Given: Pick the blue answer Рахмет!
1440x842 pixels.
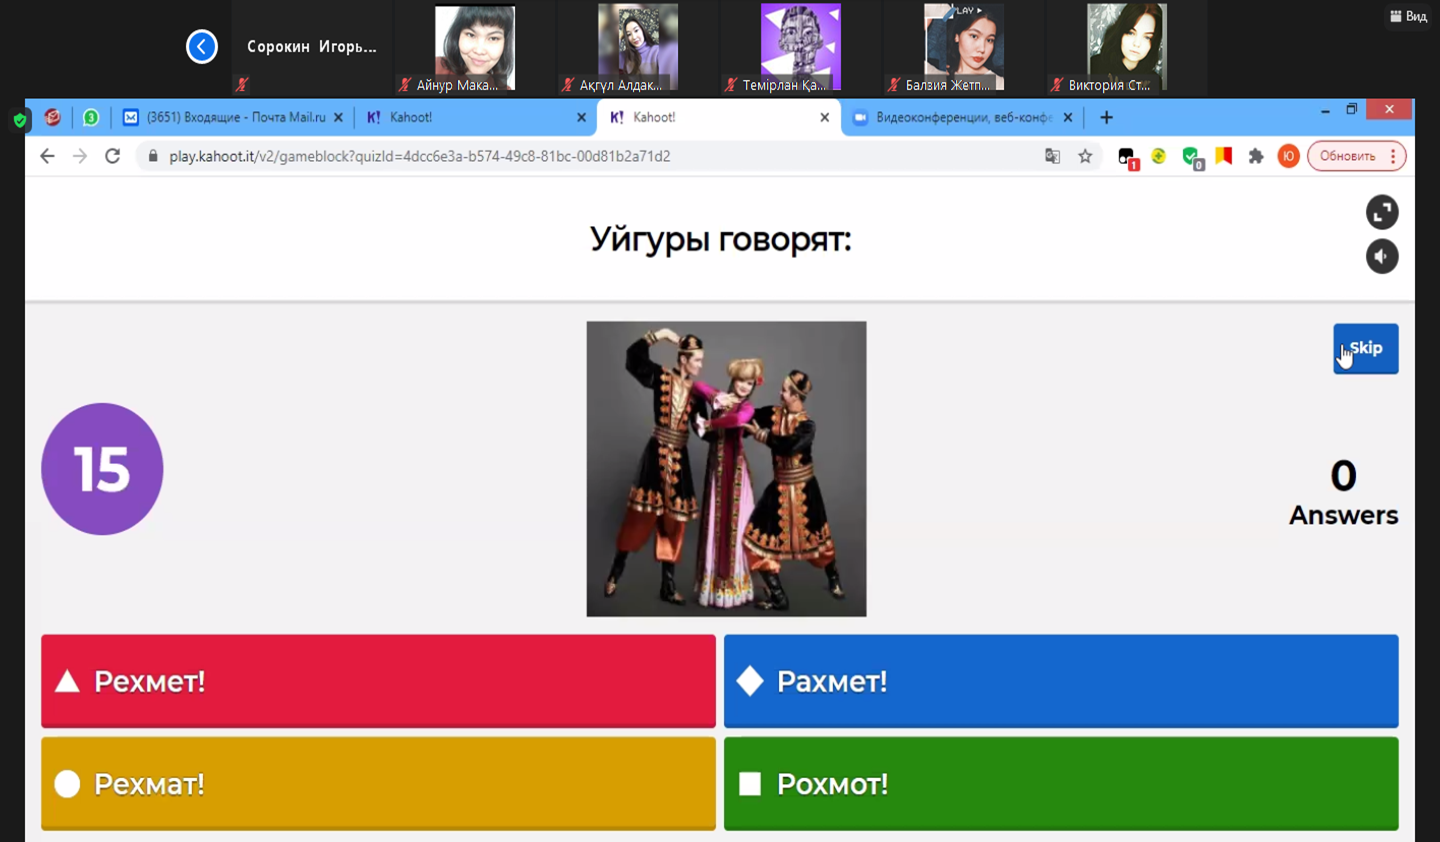Looking at the screenshot, I should click(x=1060, y=681).
